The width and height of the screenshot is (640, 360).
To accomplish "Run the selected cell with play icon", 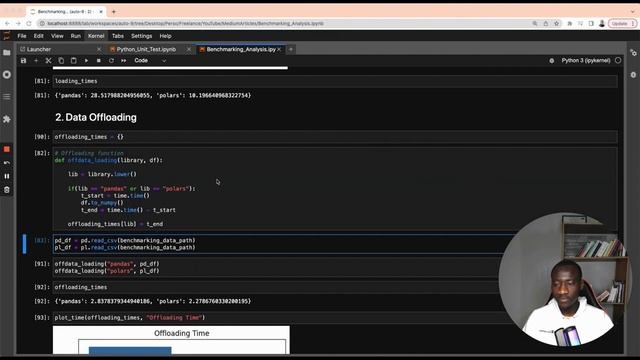I will click(86, 60).
